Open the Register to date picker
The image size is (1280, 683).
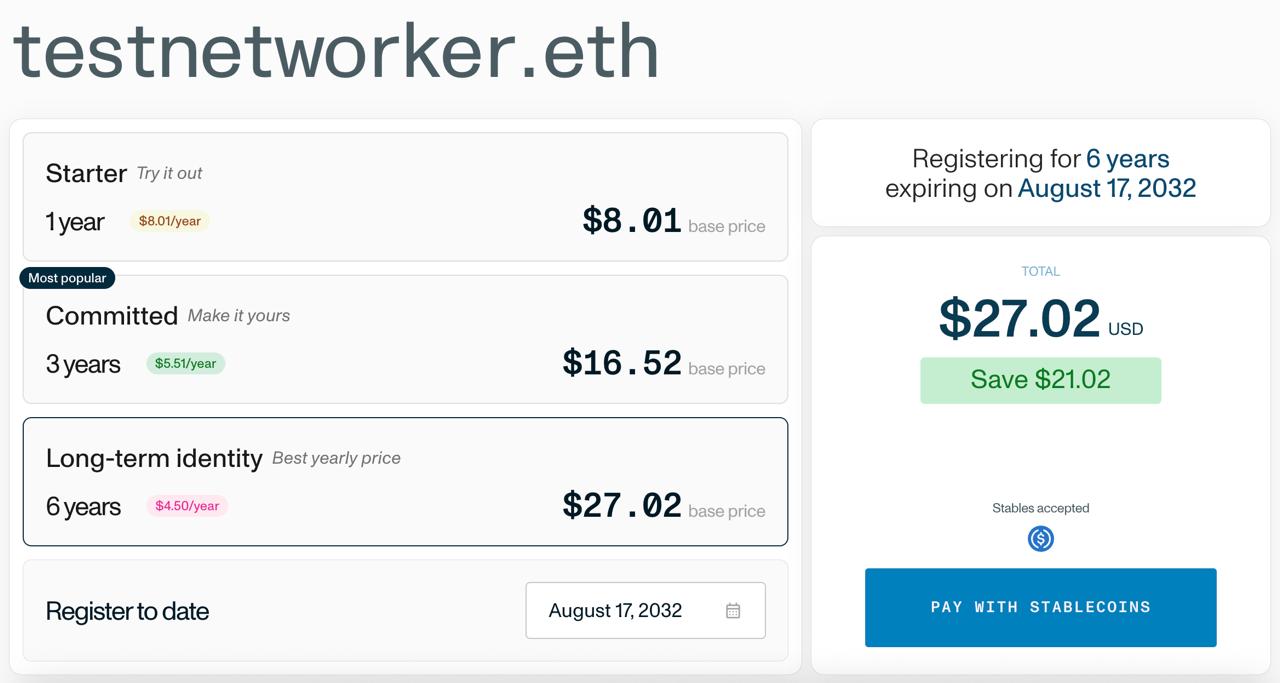(645, 610)
